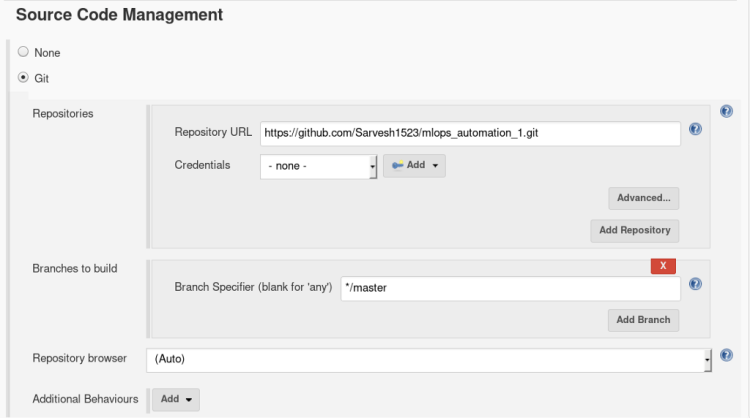Click the Git option label text
This screenshot has width=750, height=418.
coord(42,78)
